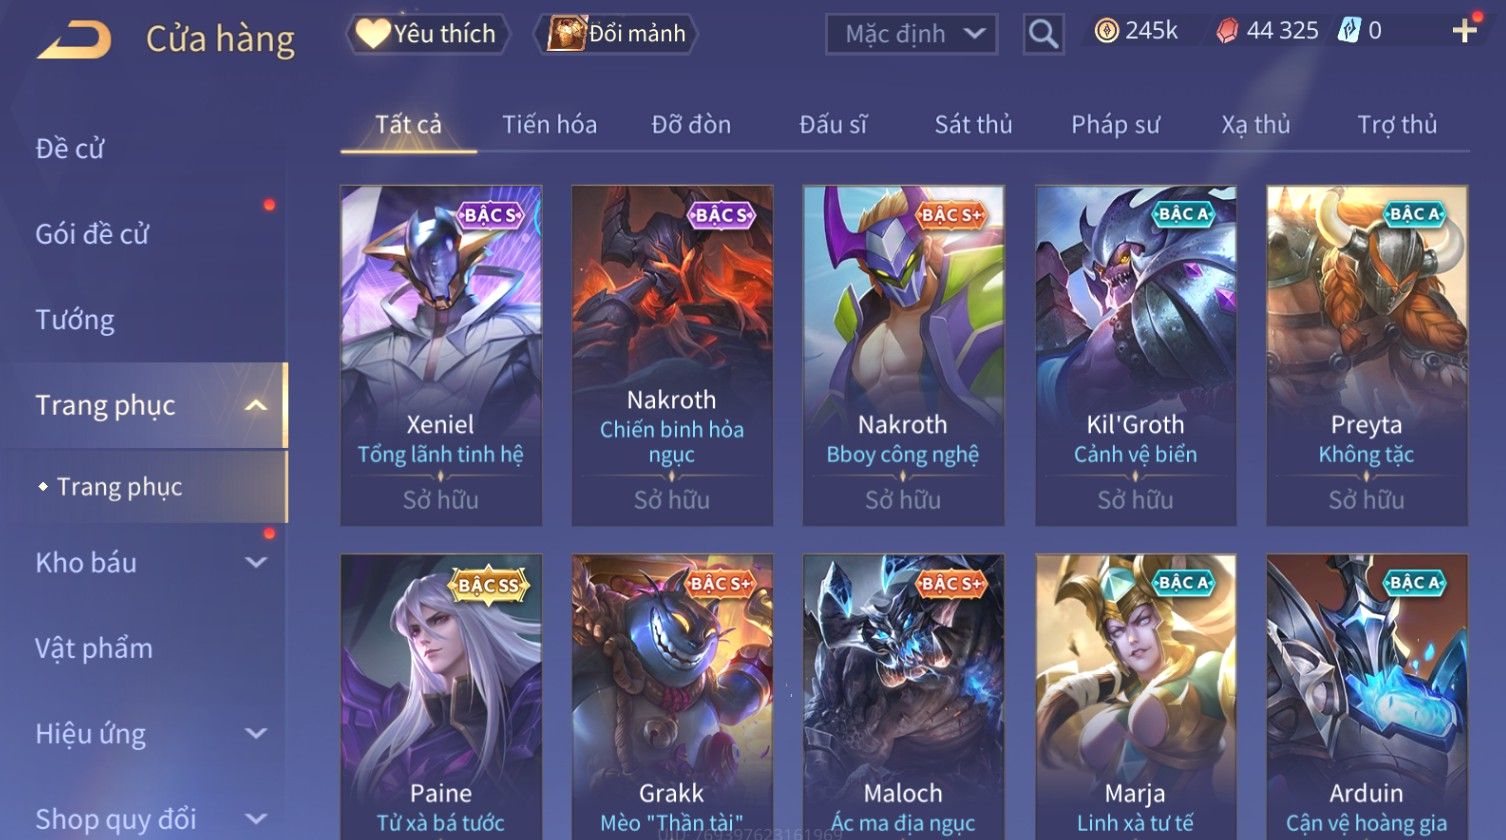
Task: Expand the Hiệu ứng sidebar section
Action: click(256, 733)
